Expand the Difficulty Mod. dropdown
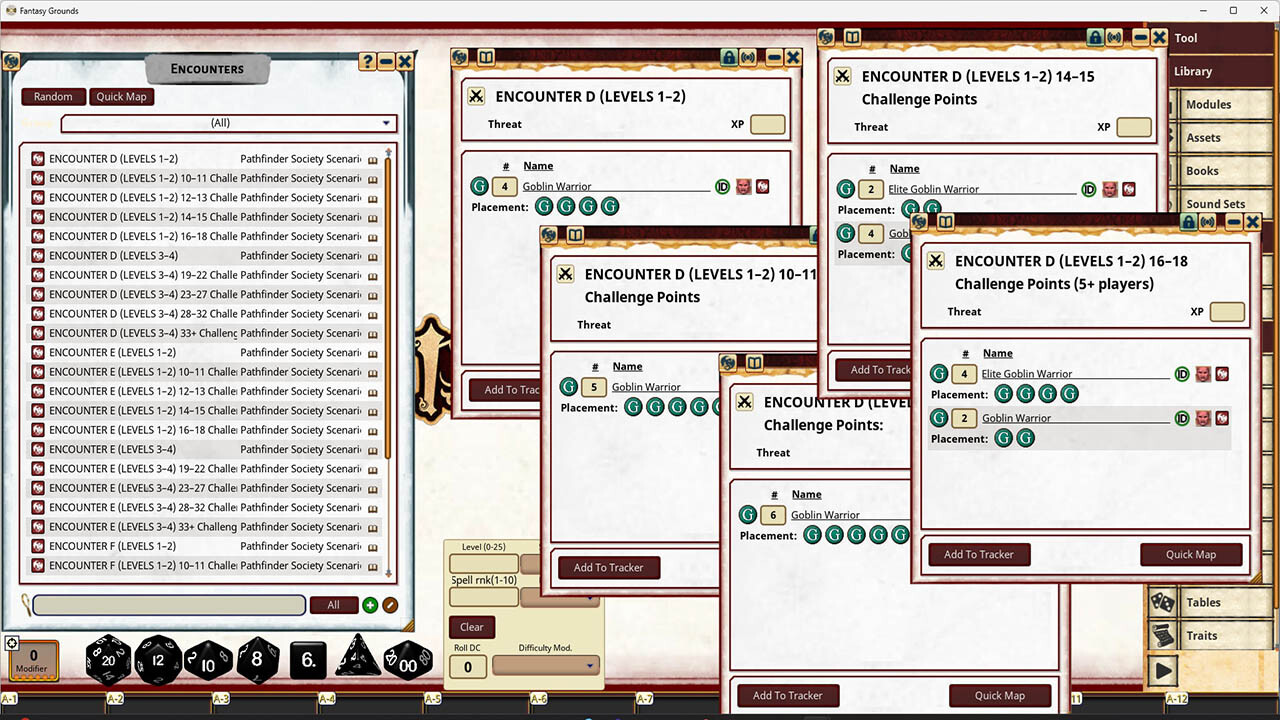Viewport: 1280px width, 720px height. coord(546,666)
